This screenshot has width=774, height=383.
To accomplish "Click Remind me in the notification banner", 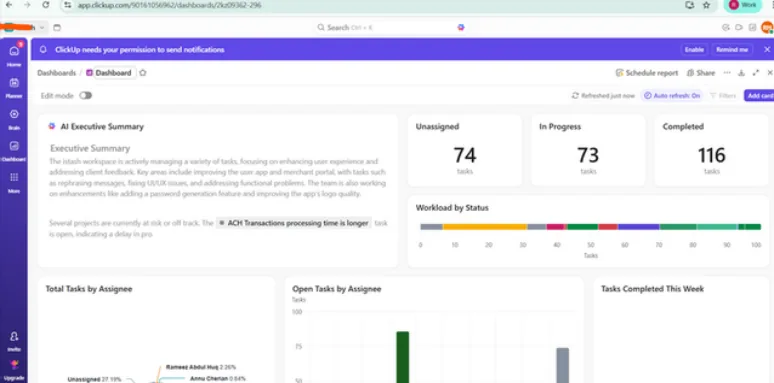I will (732, 50).
